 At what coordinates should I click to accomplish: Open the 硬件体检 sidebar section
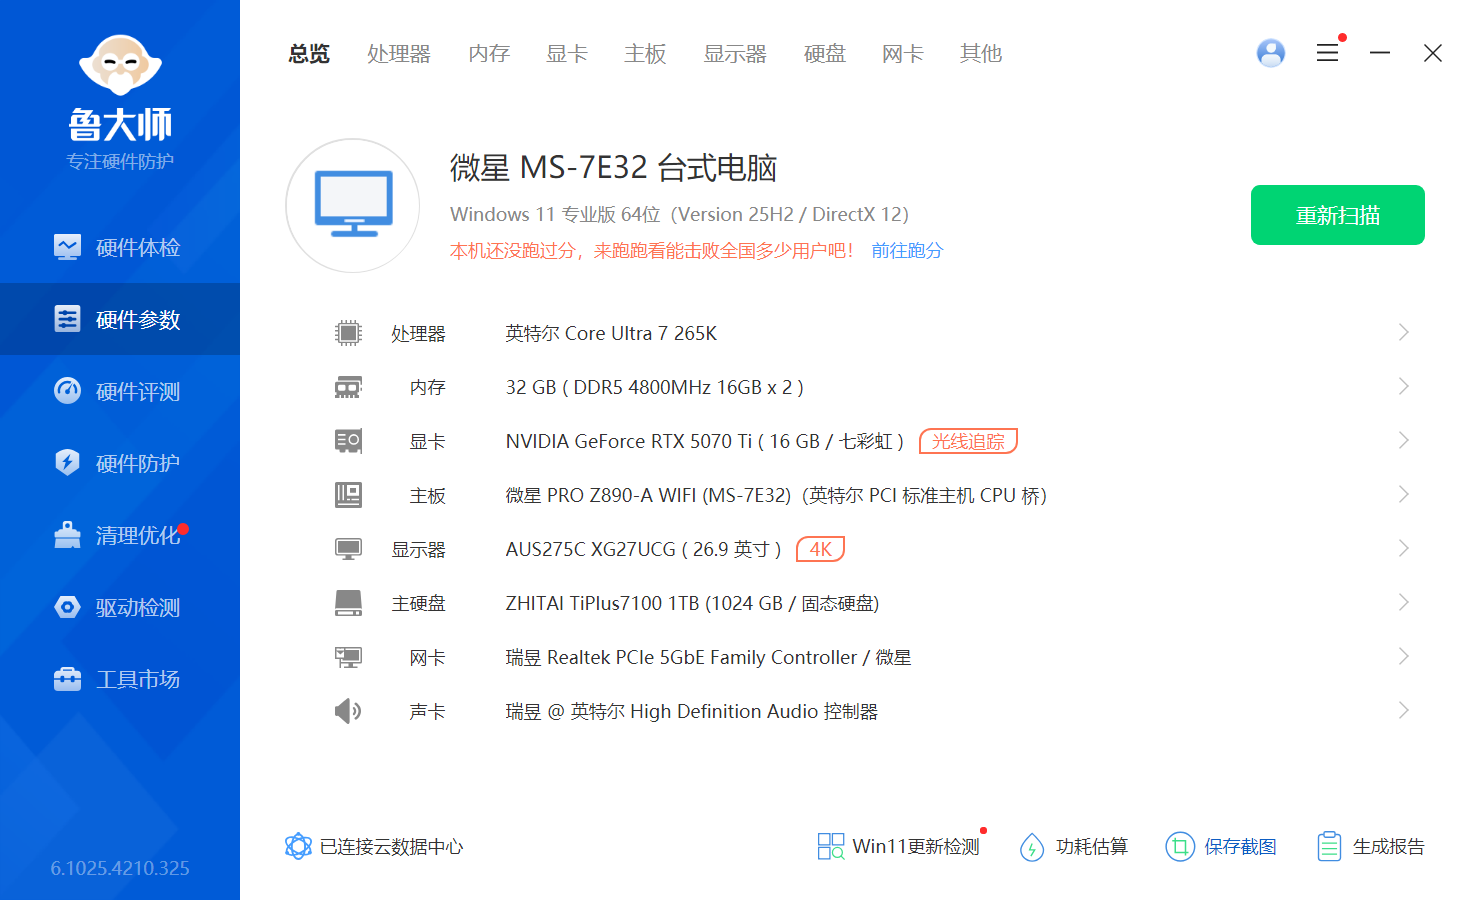(119, 247)
